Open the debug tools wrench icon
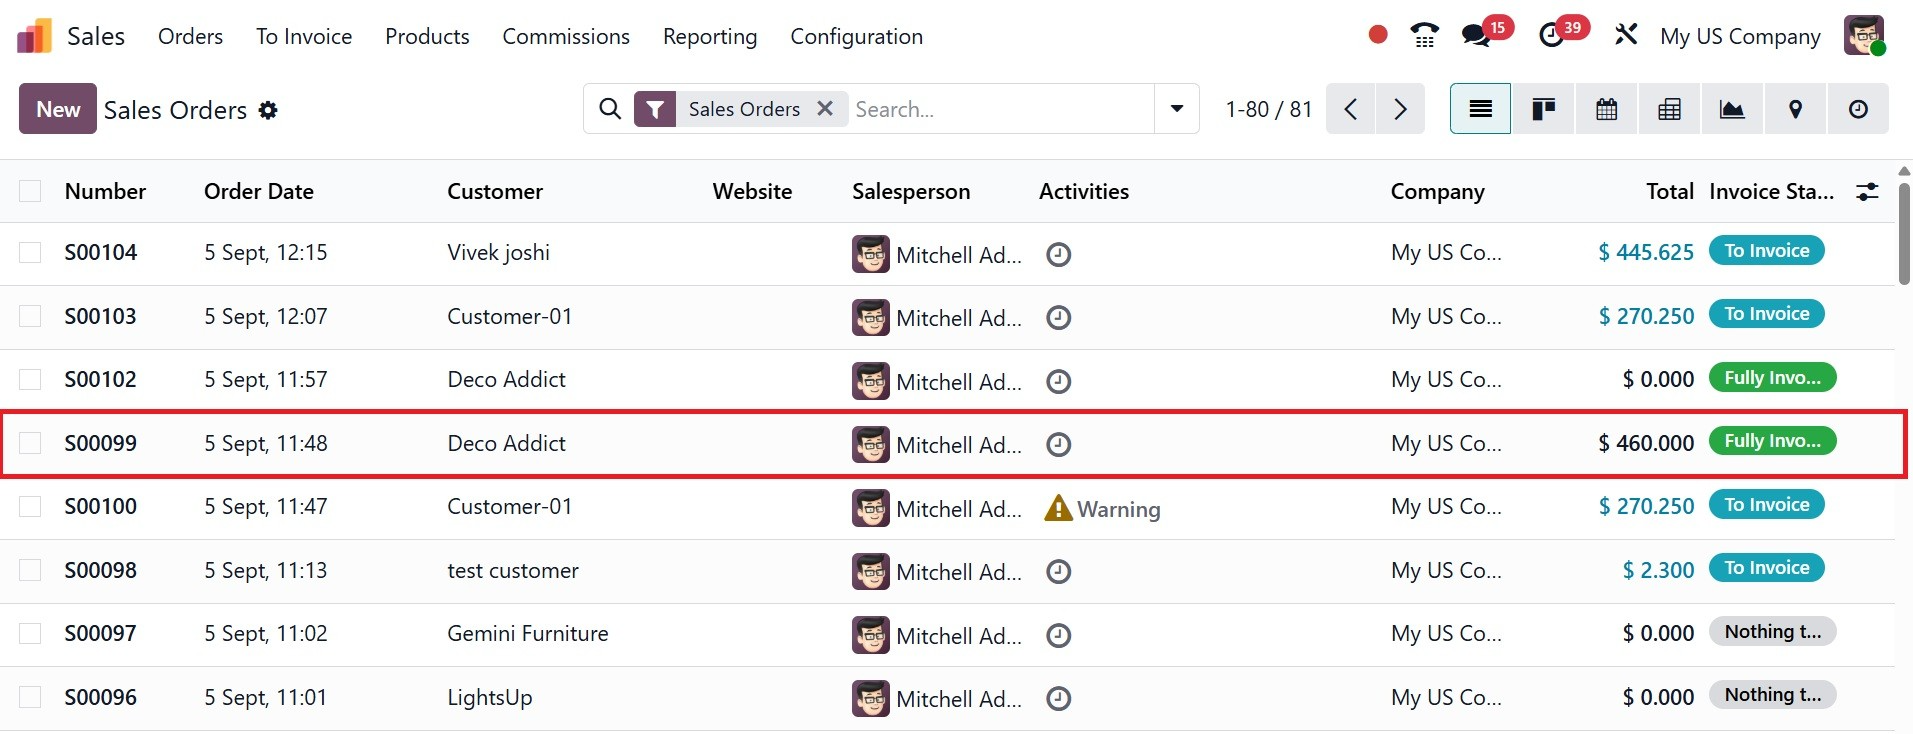1913x734 pixels. click(x=1626, y=35)
